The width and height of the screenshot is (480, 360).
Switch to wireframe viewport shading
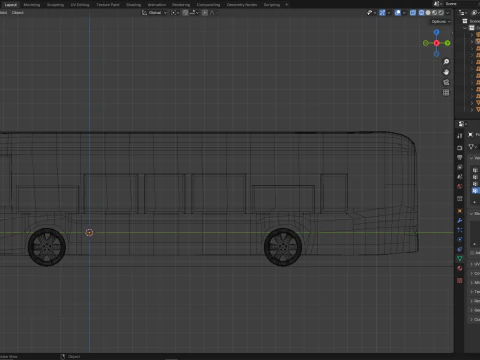pos(422,13)
